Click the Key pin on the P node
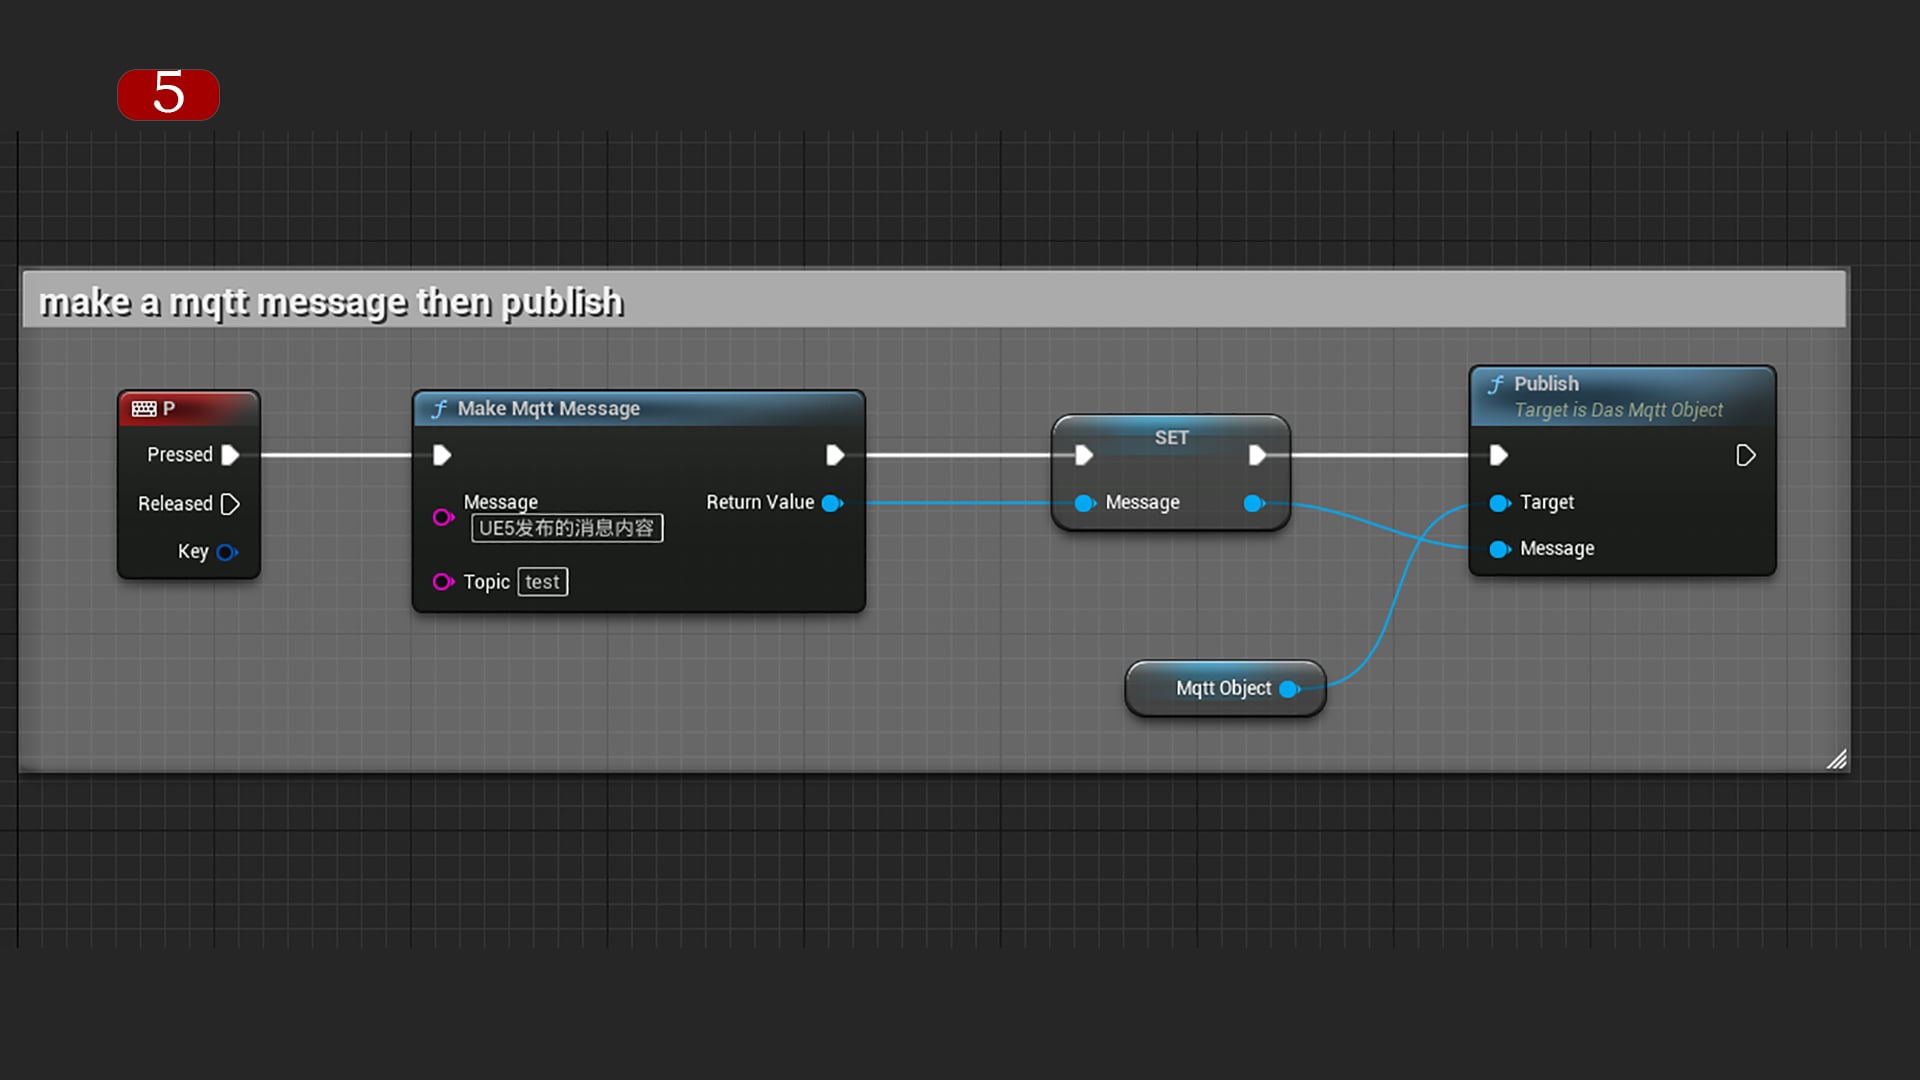This screenshot has height=1080, width=1920. [x=226, y=551]
